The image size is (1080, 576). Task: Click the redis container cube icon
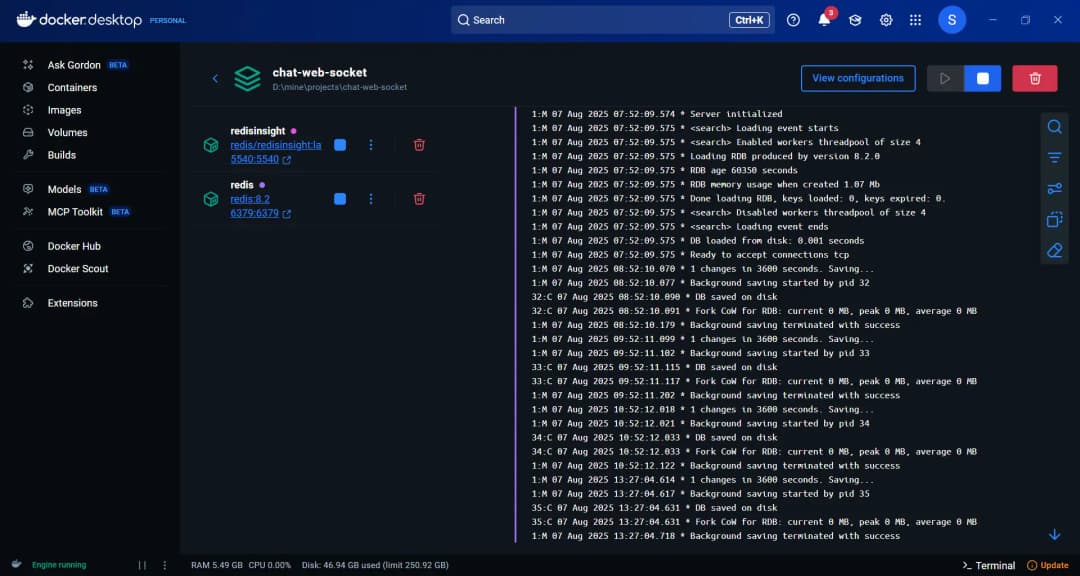(211, 199)
